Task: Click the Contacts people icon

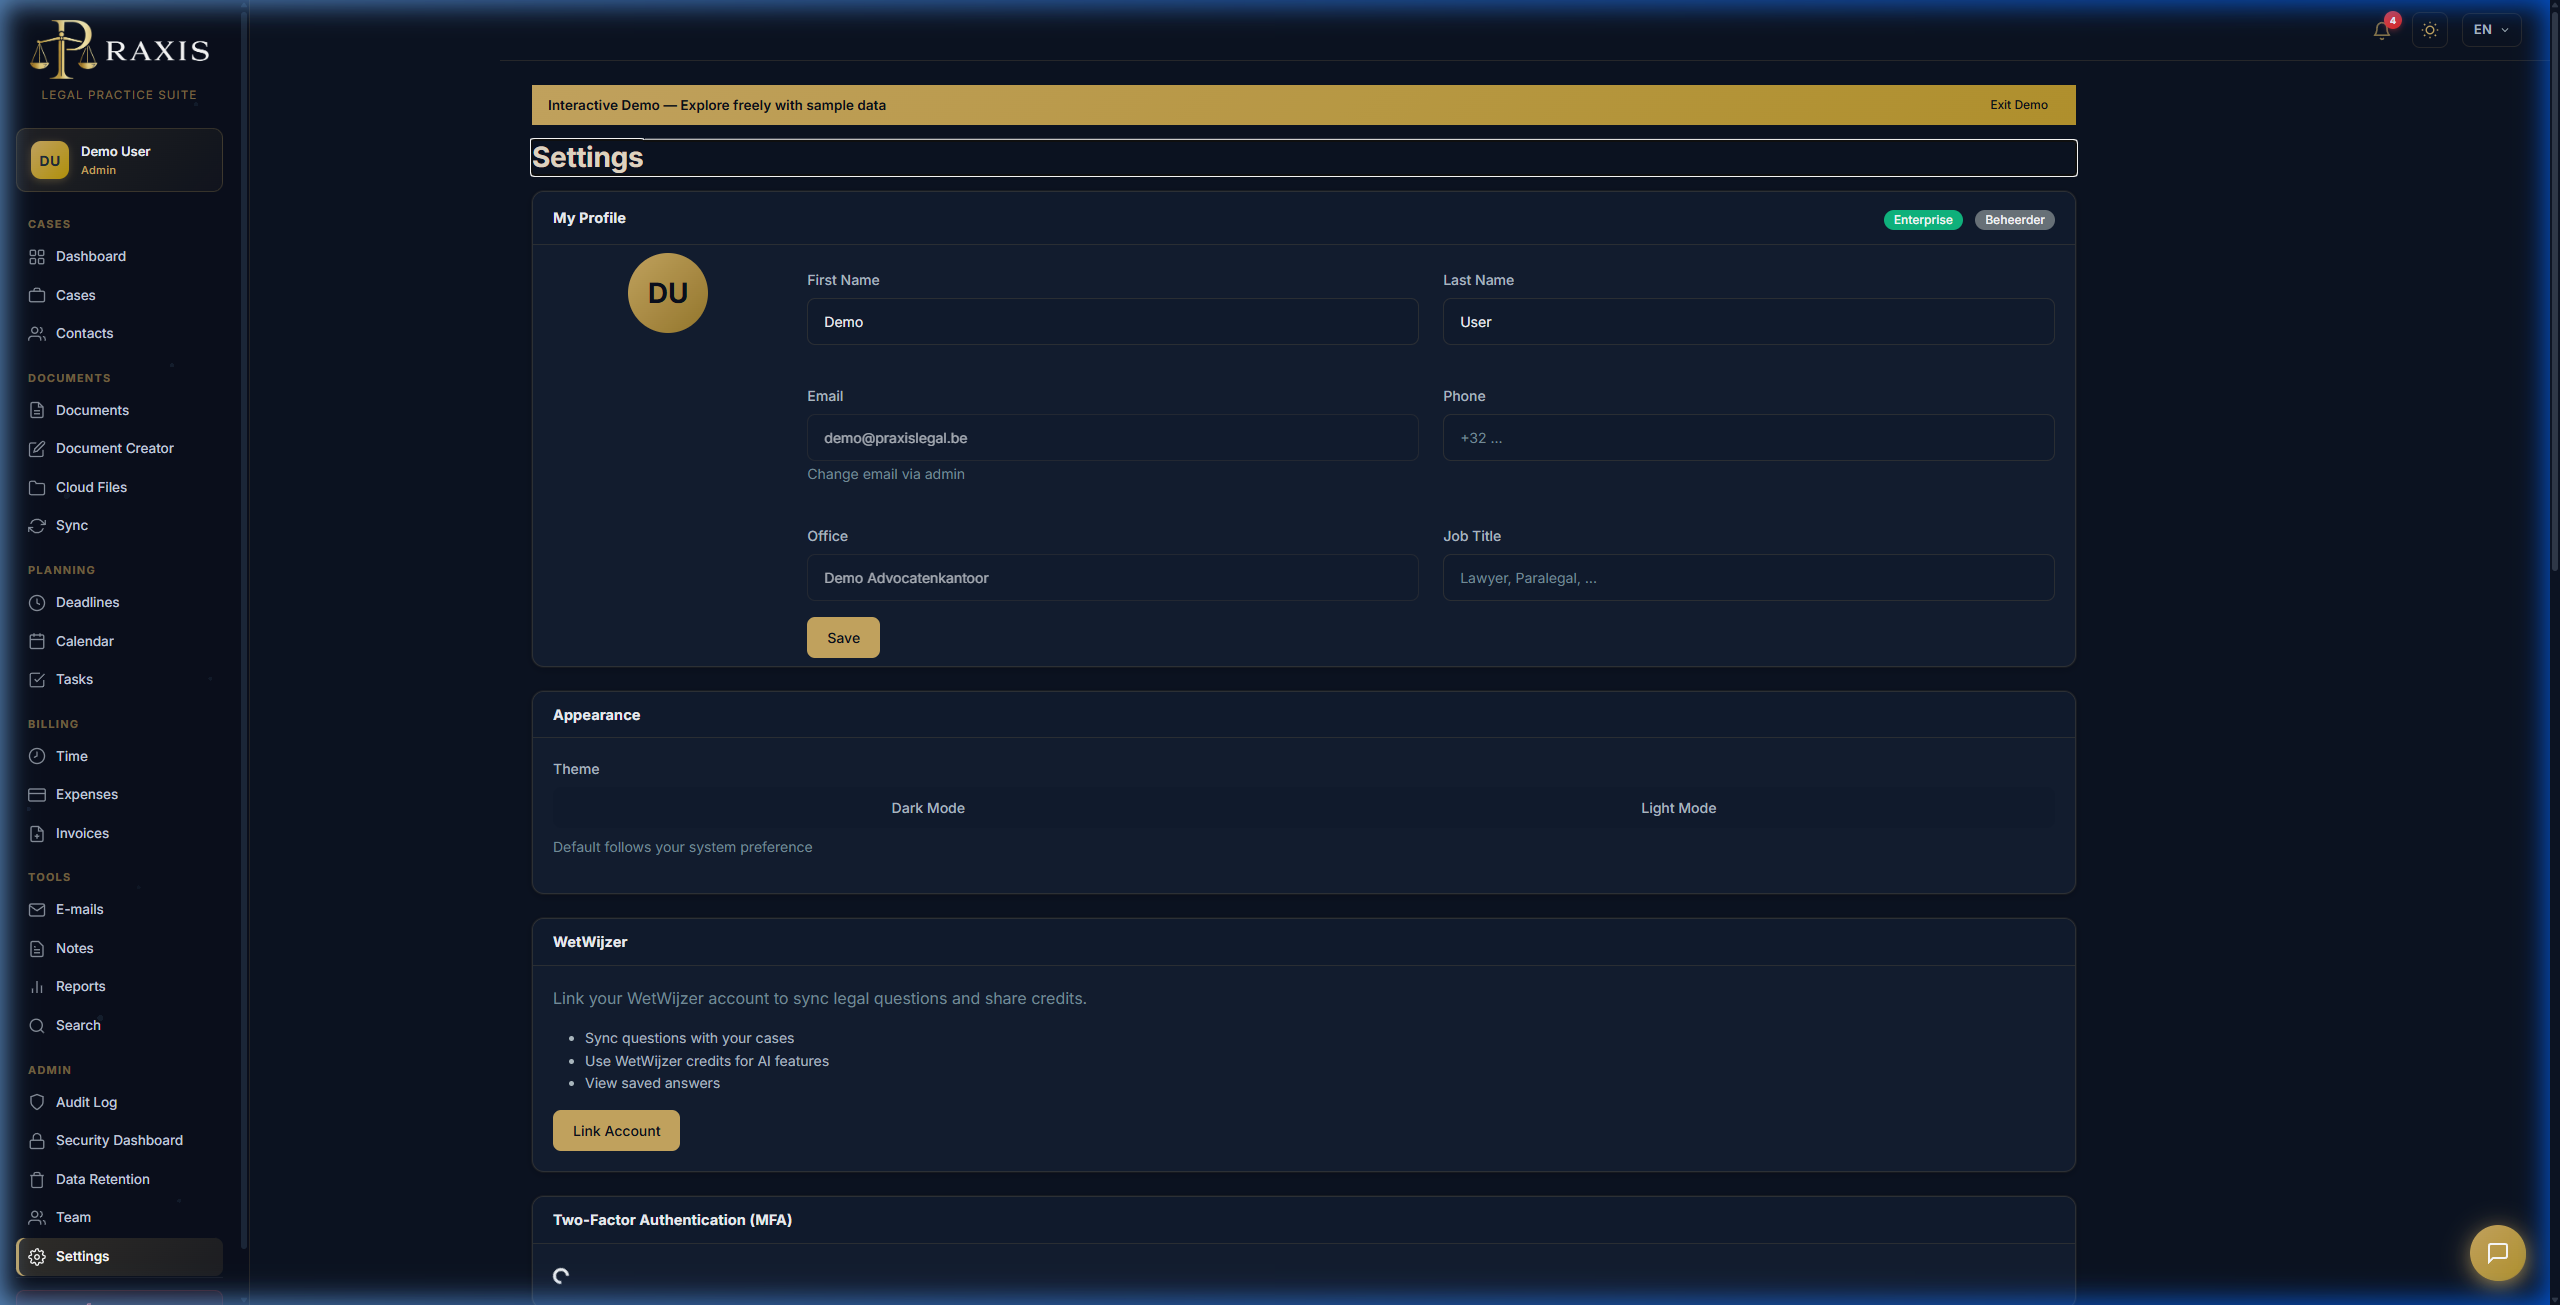Action: tap(37, 334)
